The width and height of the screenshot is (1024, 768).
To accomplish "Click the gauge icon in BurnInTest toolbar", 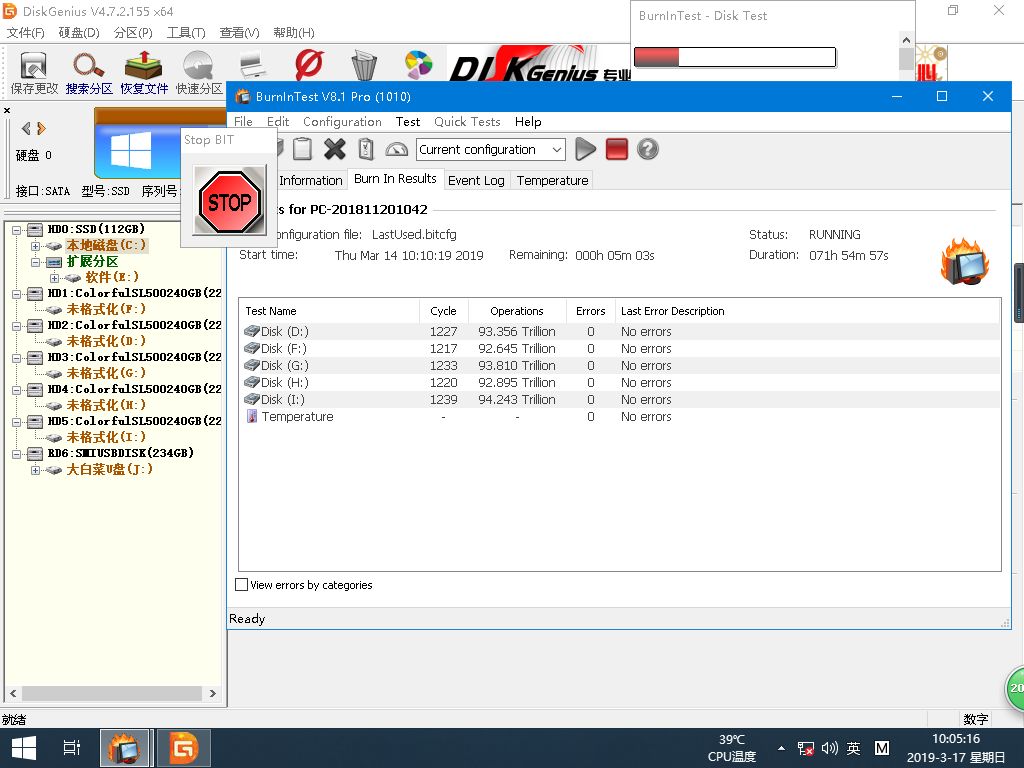I will tap(397, 149).
